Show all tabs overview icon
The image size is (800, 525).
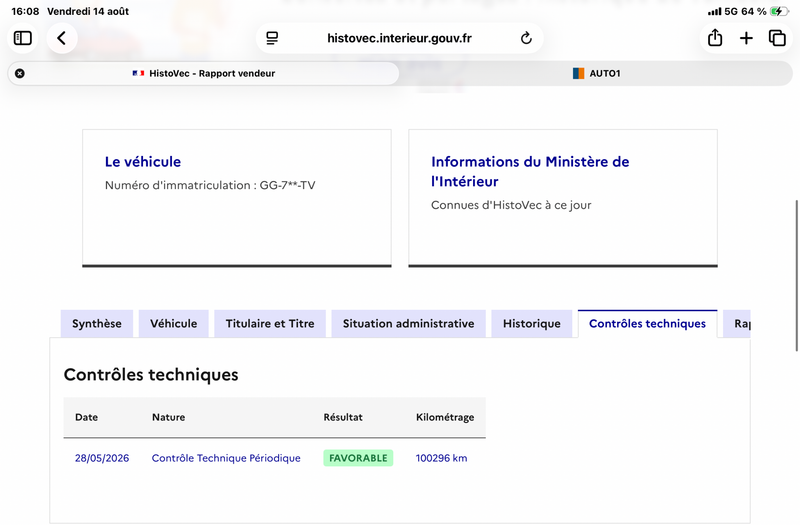coord(777,38)
